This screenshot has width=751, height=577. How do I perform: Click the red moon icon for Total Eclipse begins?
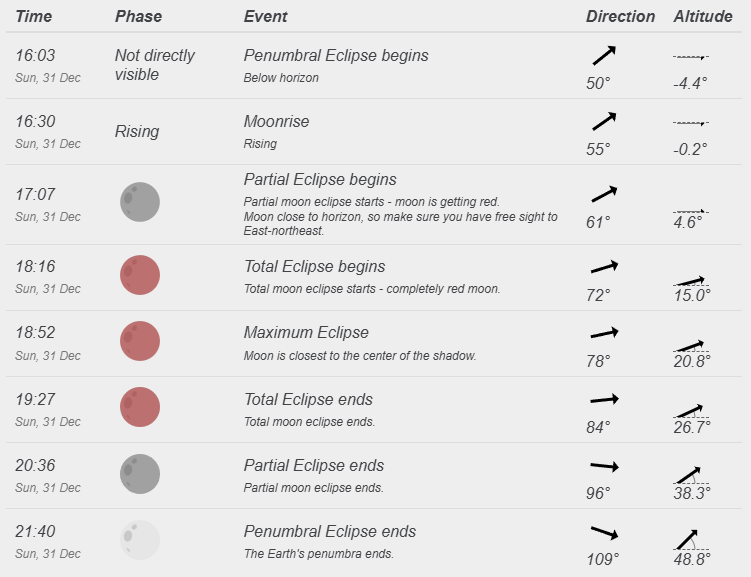140,275
